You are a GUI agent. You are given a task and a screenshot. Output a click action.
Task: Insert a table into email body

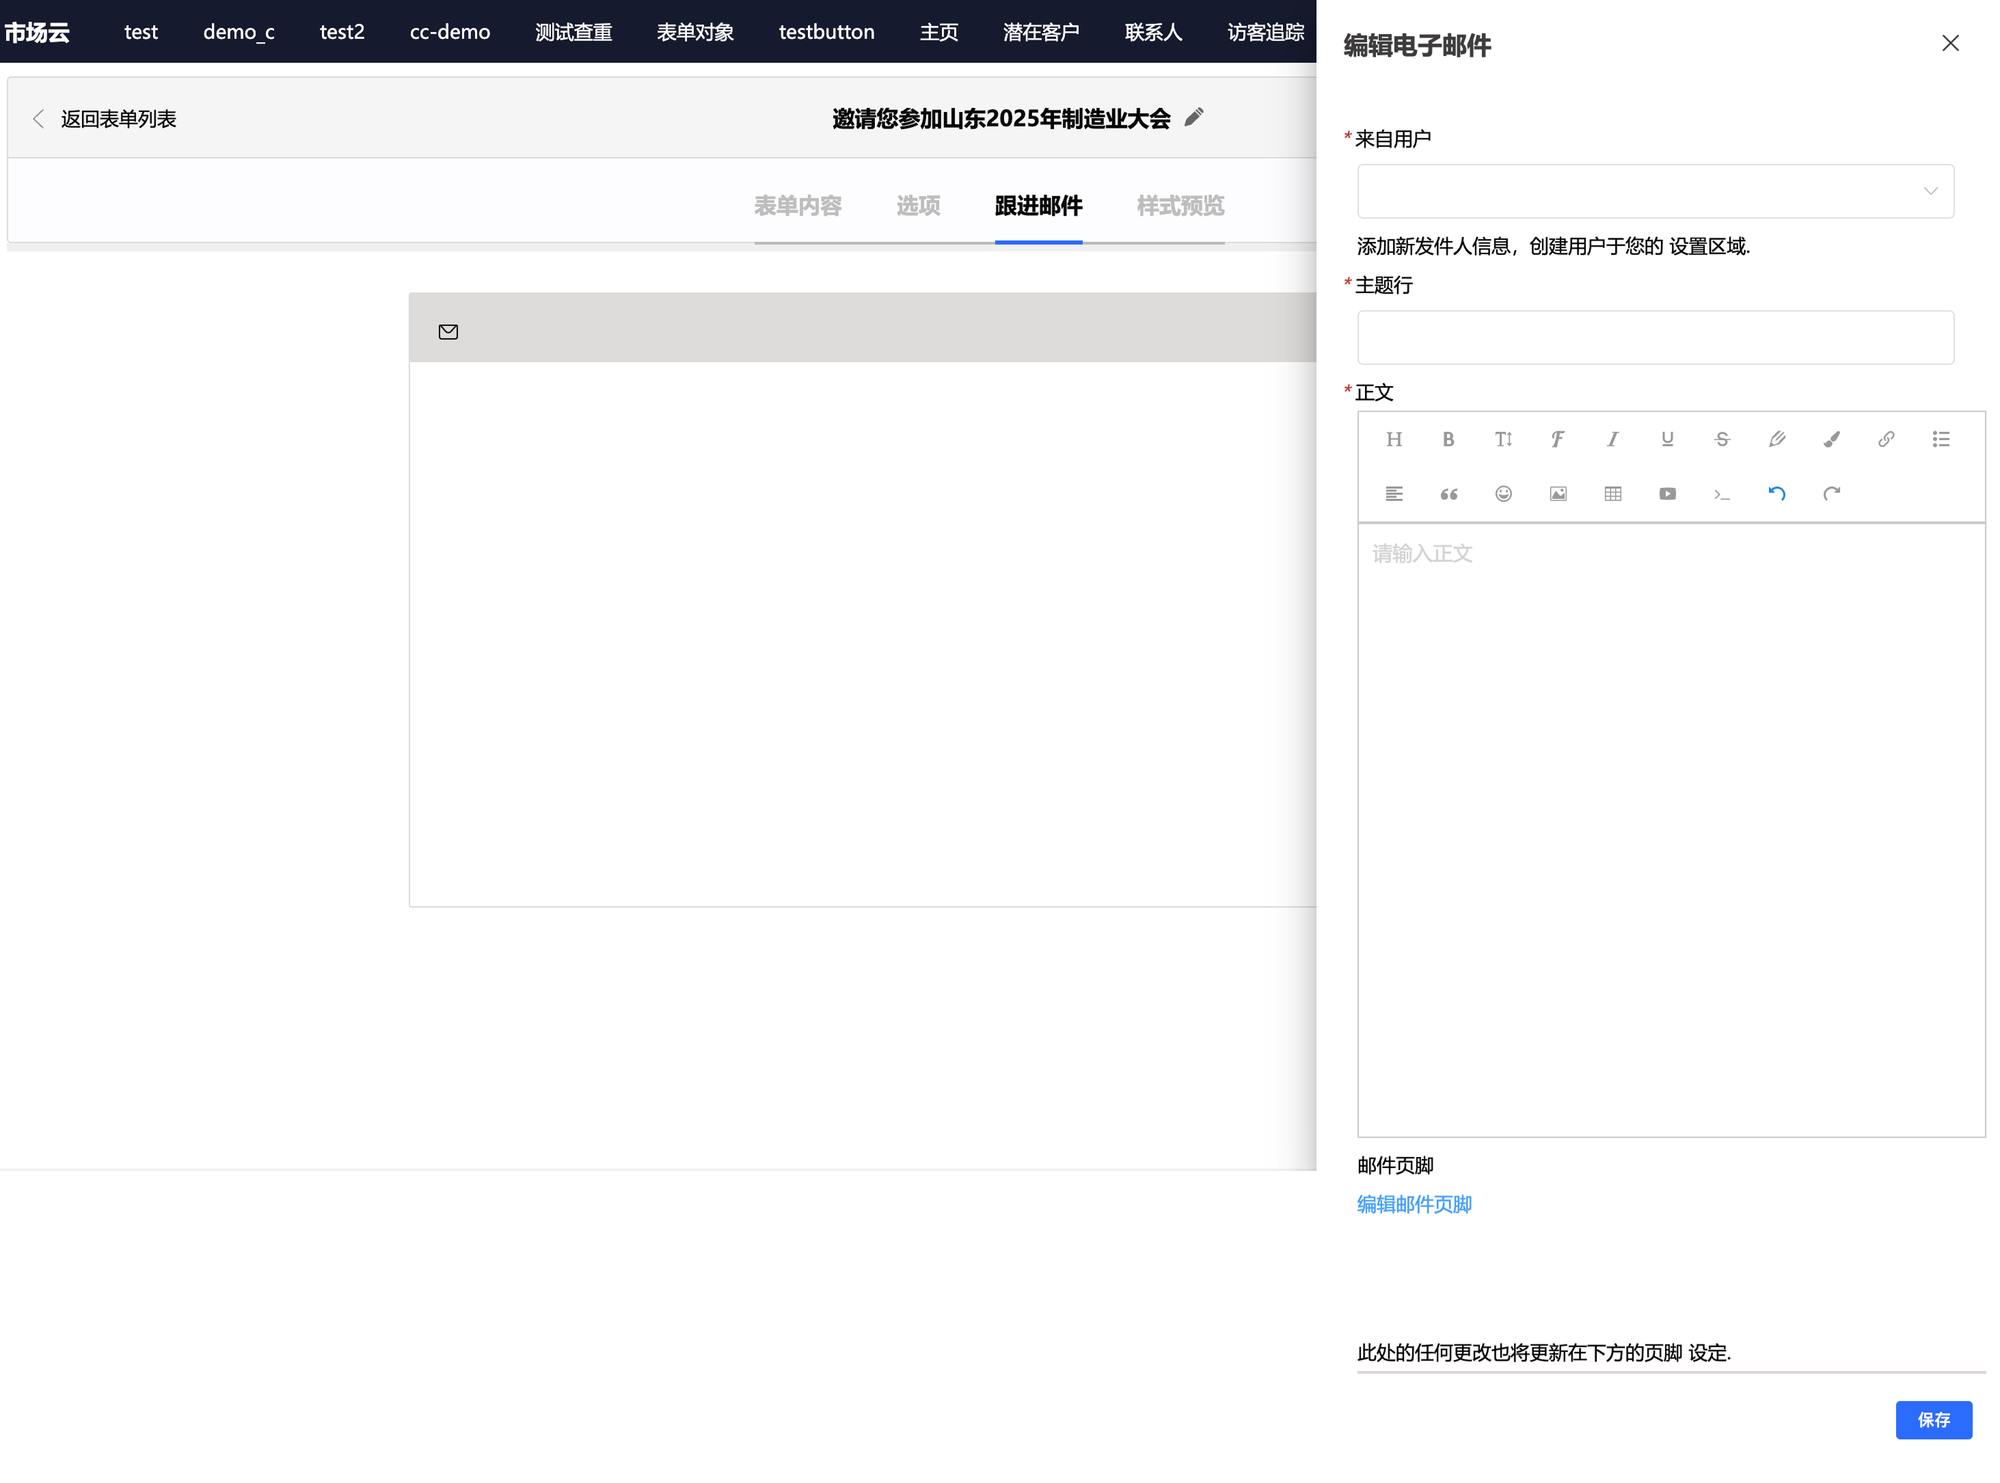[x=1613, y=494]
